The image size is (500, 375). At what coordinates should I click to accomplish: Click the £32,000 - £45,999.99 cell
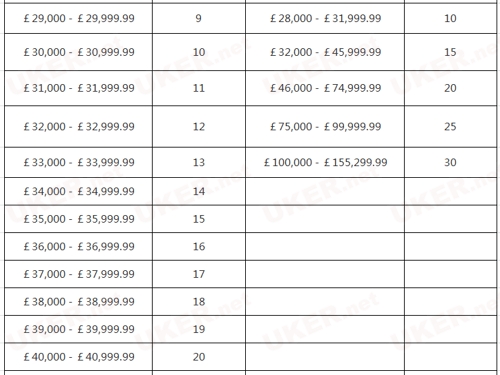tap(325, 52)
